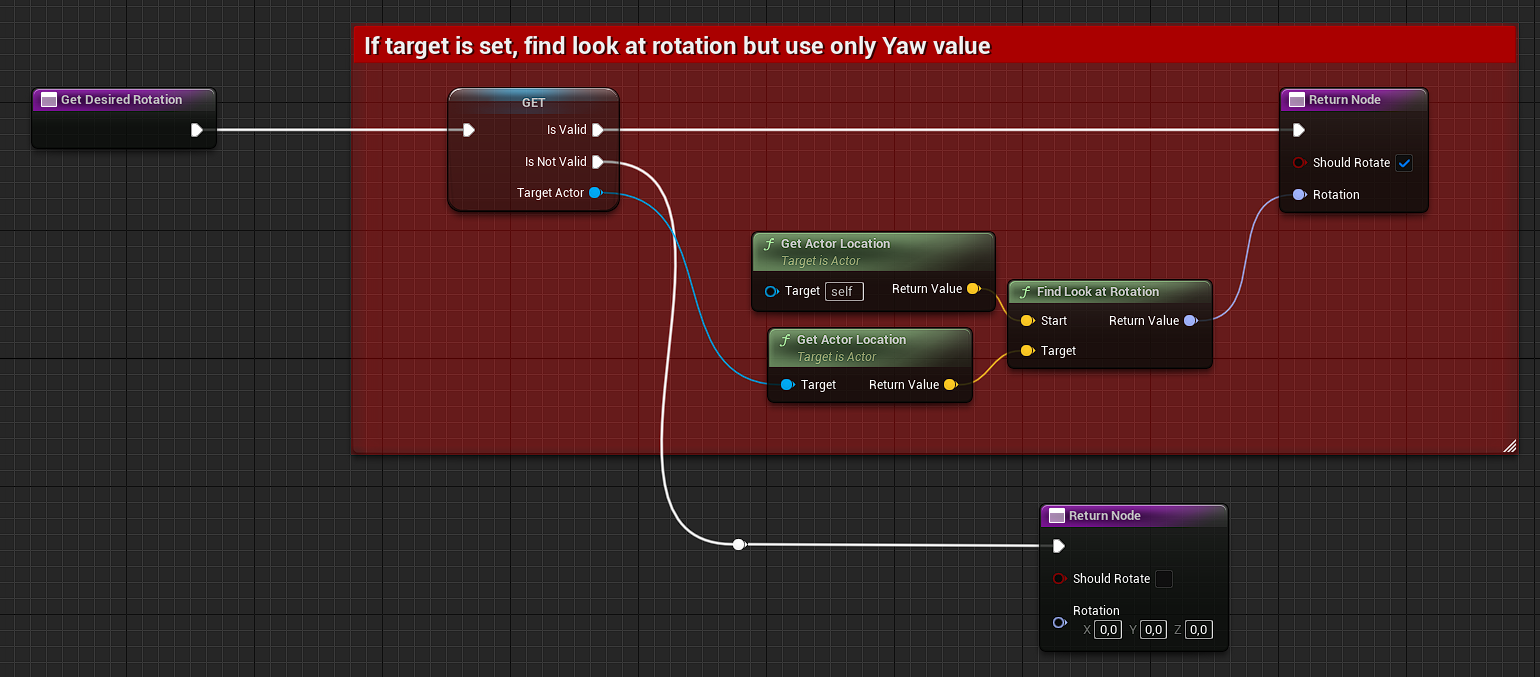This screenshot has width=1540, height=677.
Task: Click the Target Actor blue output pin
Action: [595, 193]
